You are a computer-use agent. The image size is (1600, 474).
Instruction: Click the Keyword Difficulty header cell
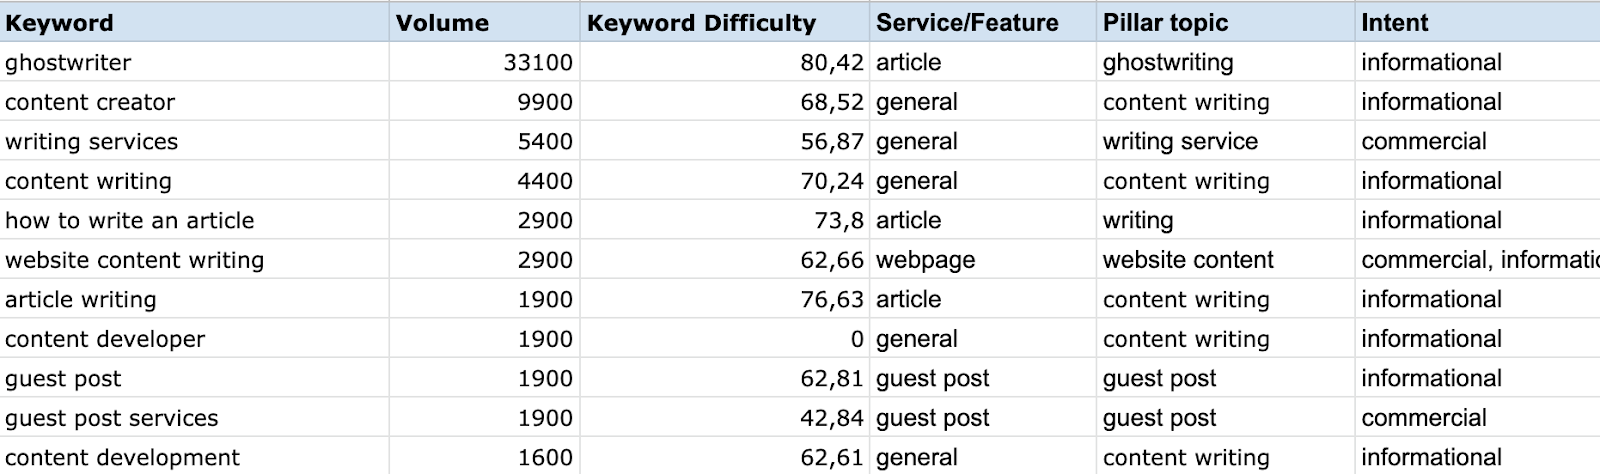click(x=724, y=22)
